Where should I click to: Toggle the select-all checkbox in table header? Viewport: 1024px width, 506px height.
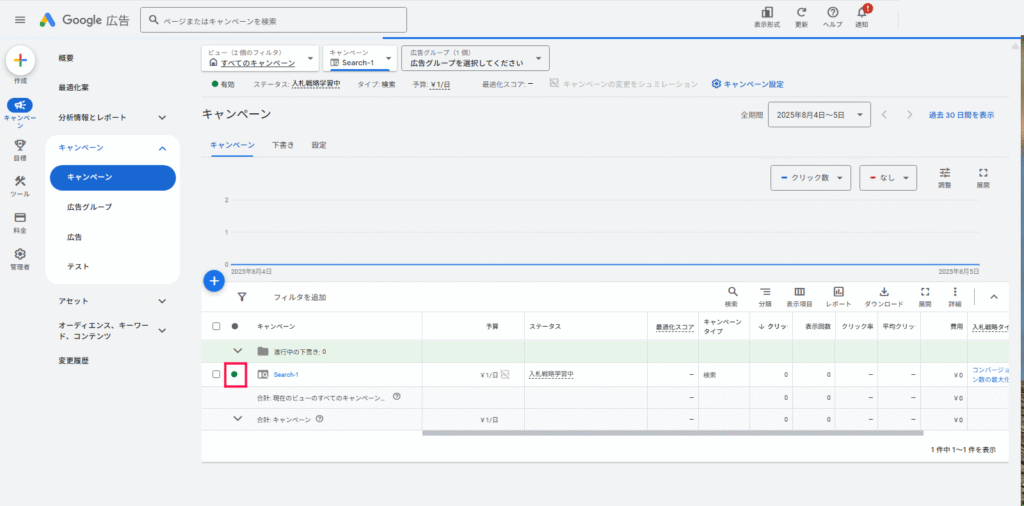tap(216, 326)
